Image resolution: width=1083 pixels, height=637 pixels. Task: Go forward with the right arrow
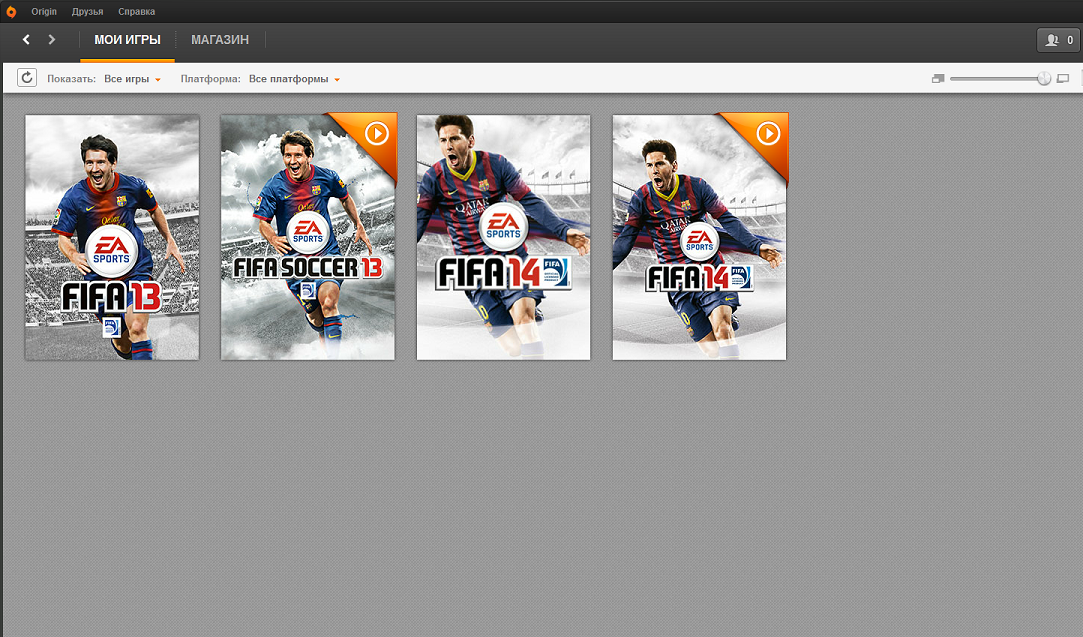coord(52,39)
